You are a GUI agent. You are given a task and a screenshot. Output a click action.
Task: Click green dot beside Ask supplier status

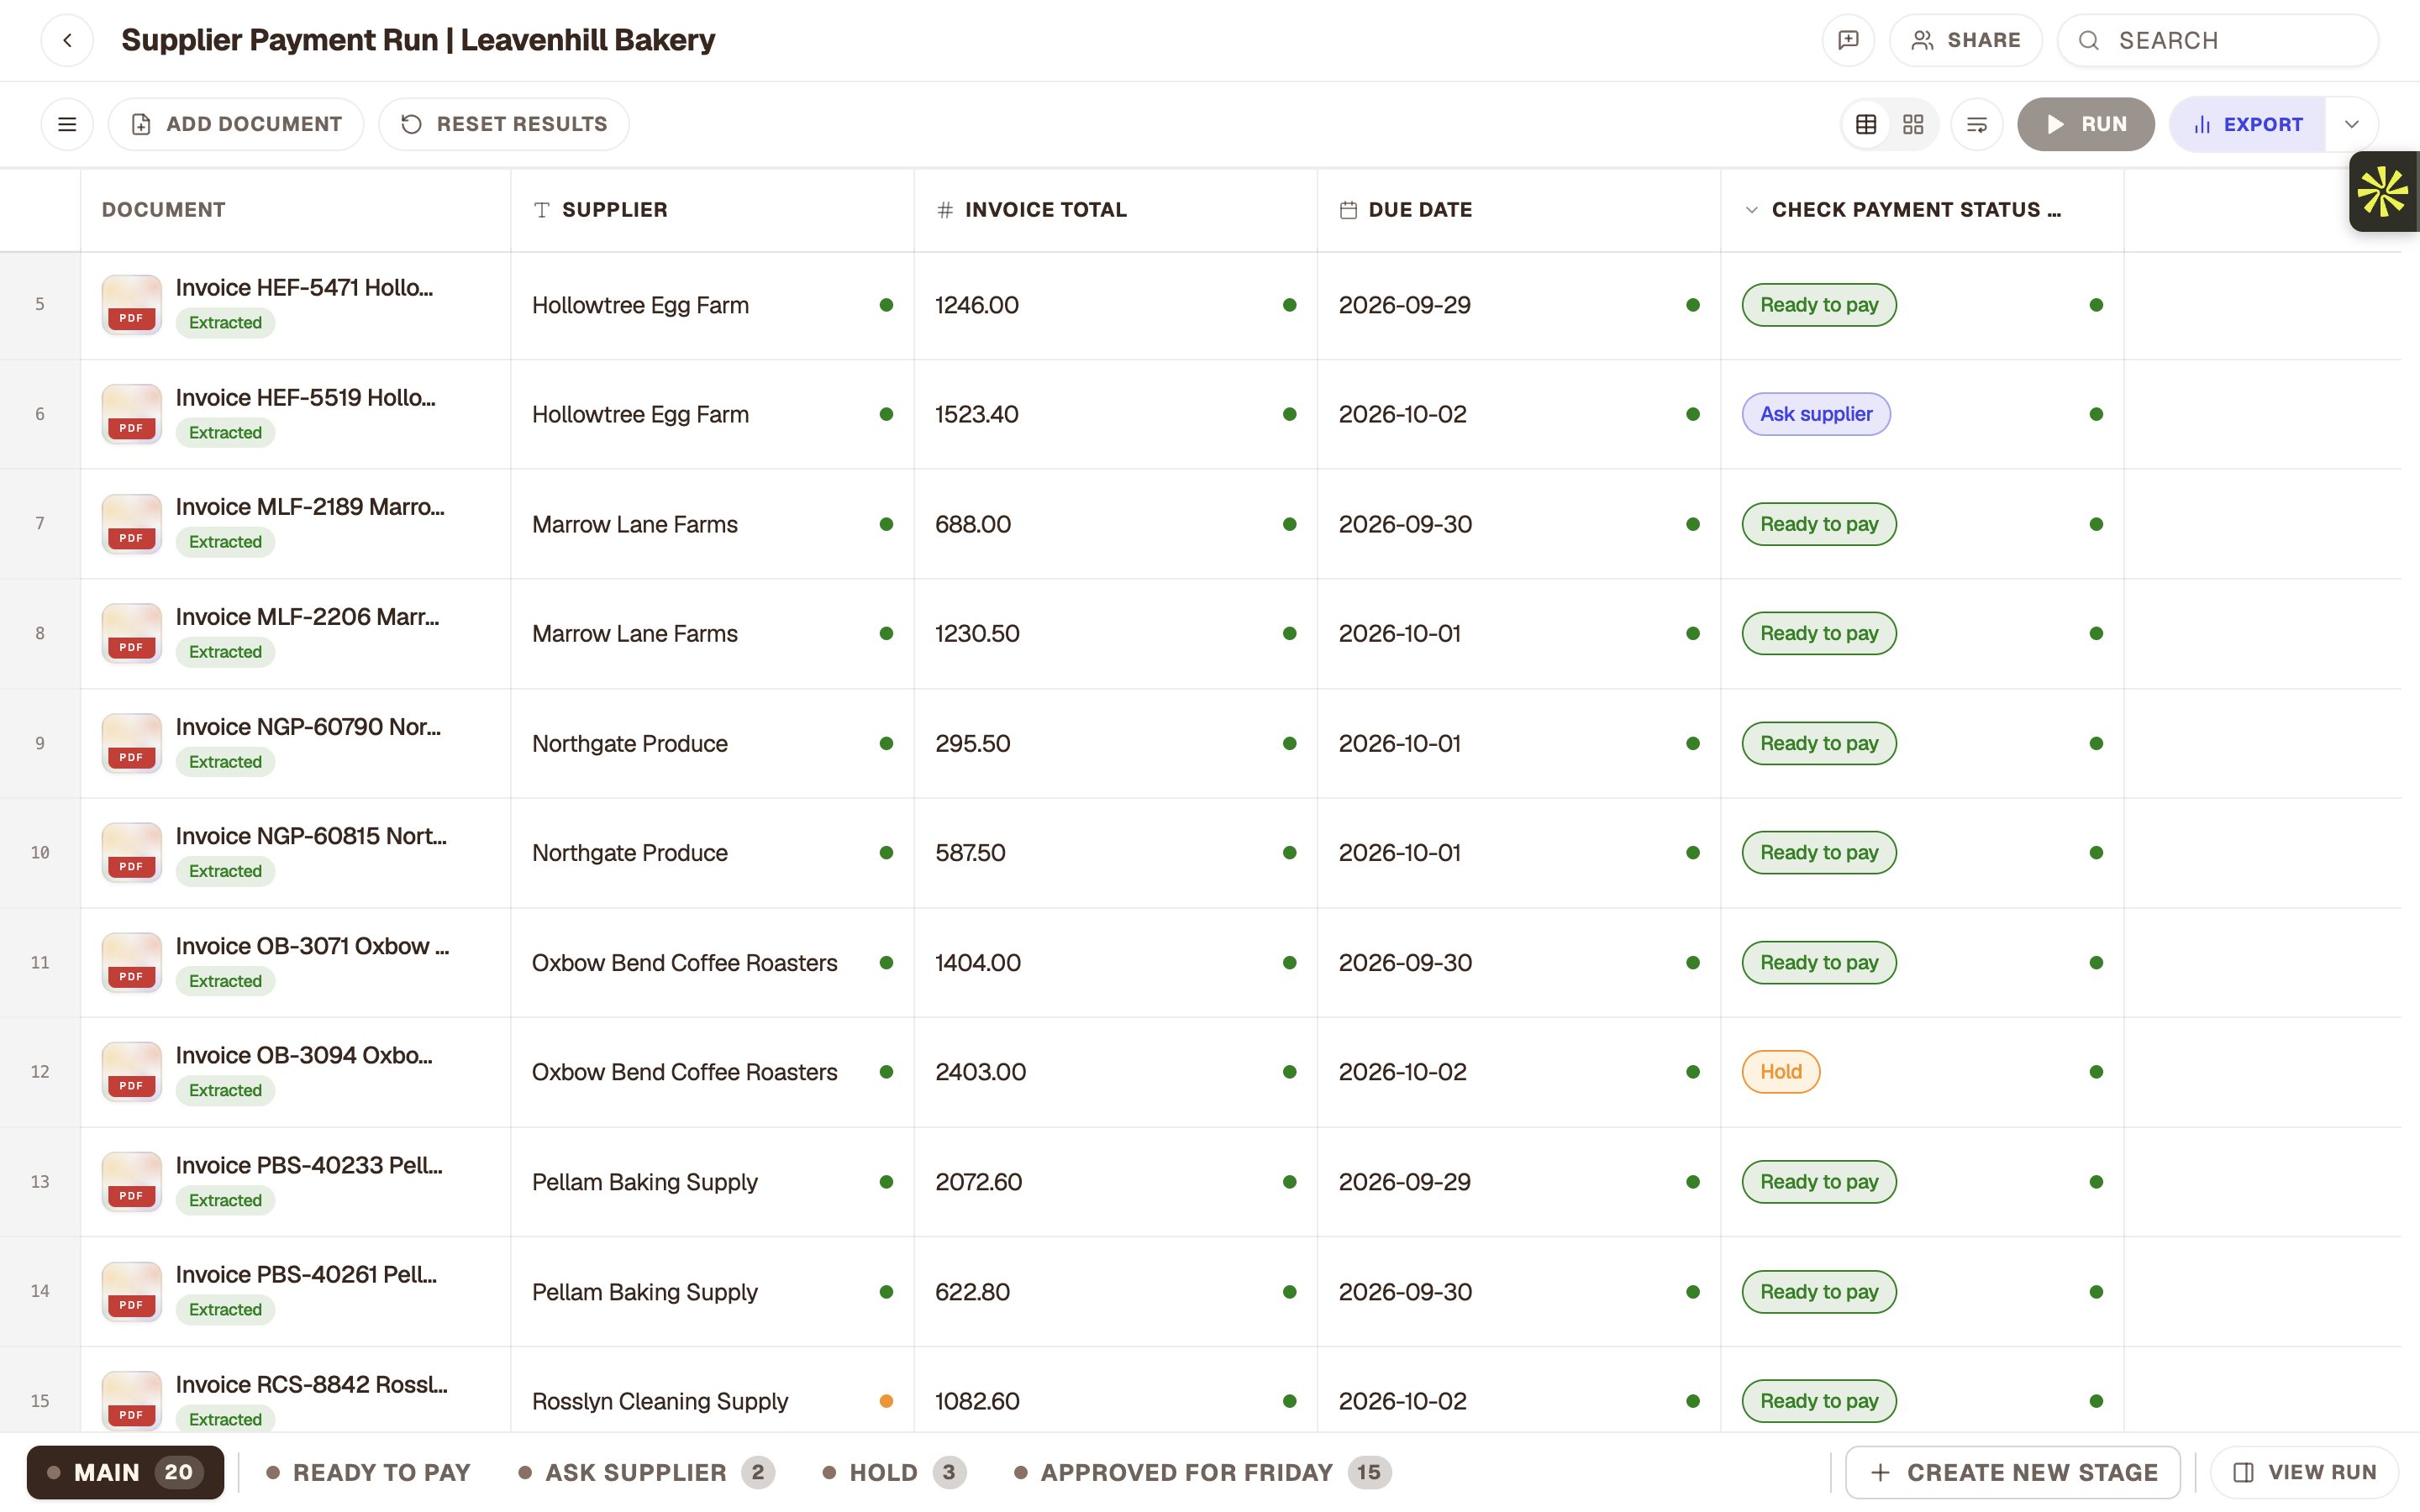click(2096, 414)
